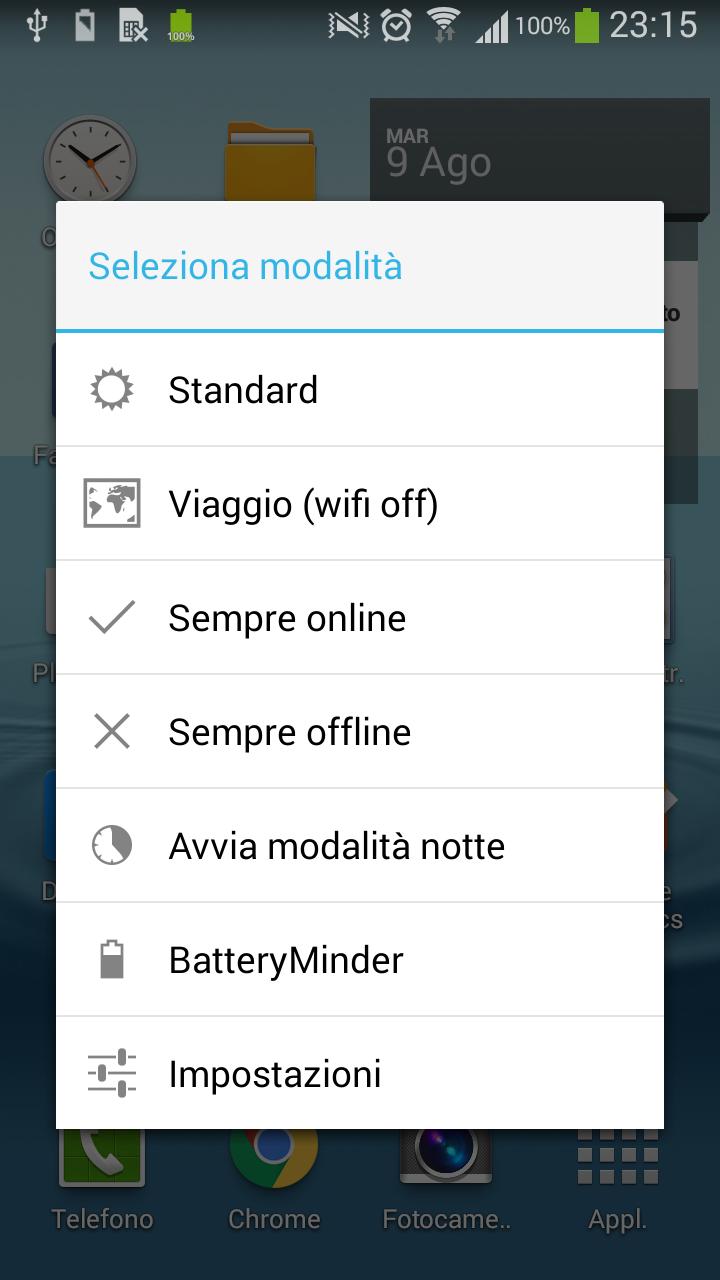The width and height of the screenshot is (720, 1280).
Task: Choose Sempre offline option
Action: pyautogui.click(x=360, y=732)
